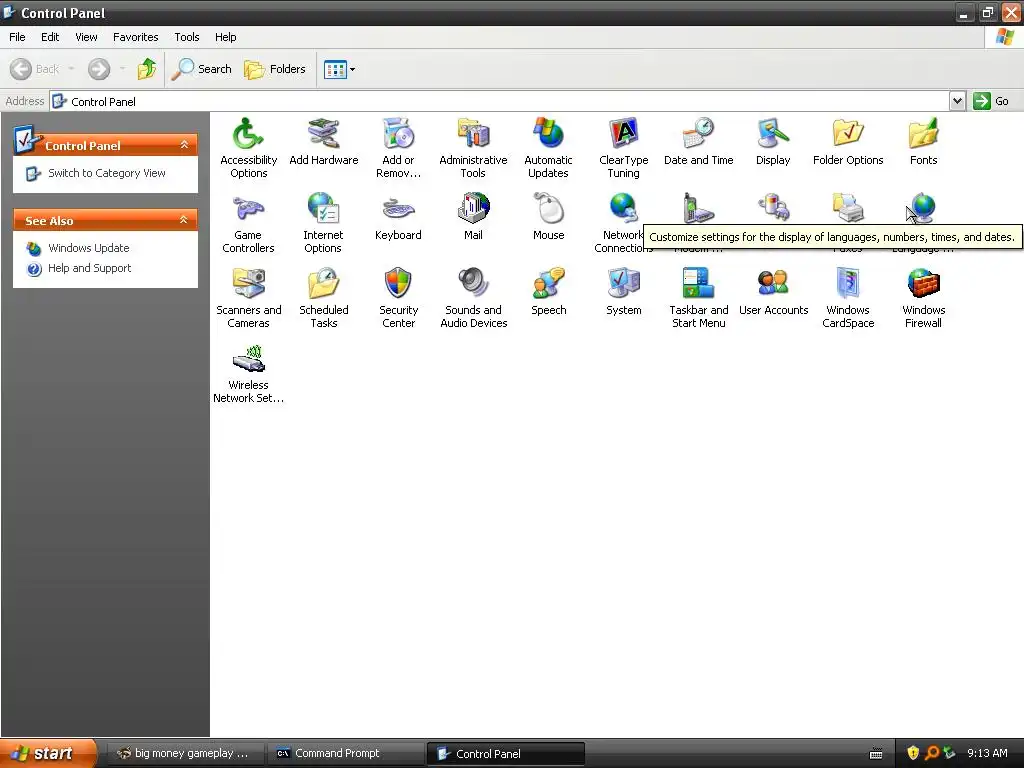Open Automatic Updates settings
The height and width of the screenshot is (768, 1024).
pyautogui.click(x=548, y=148)
